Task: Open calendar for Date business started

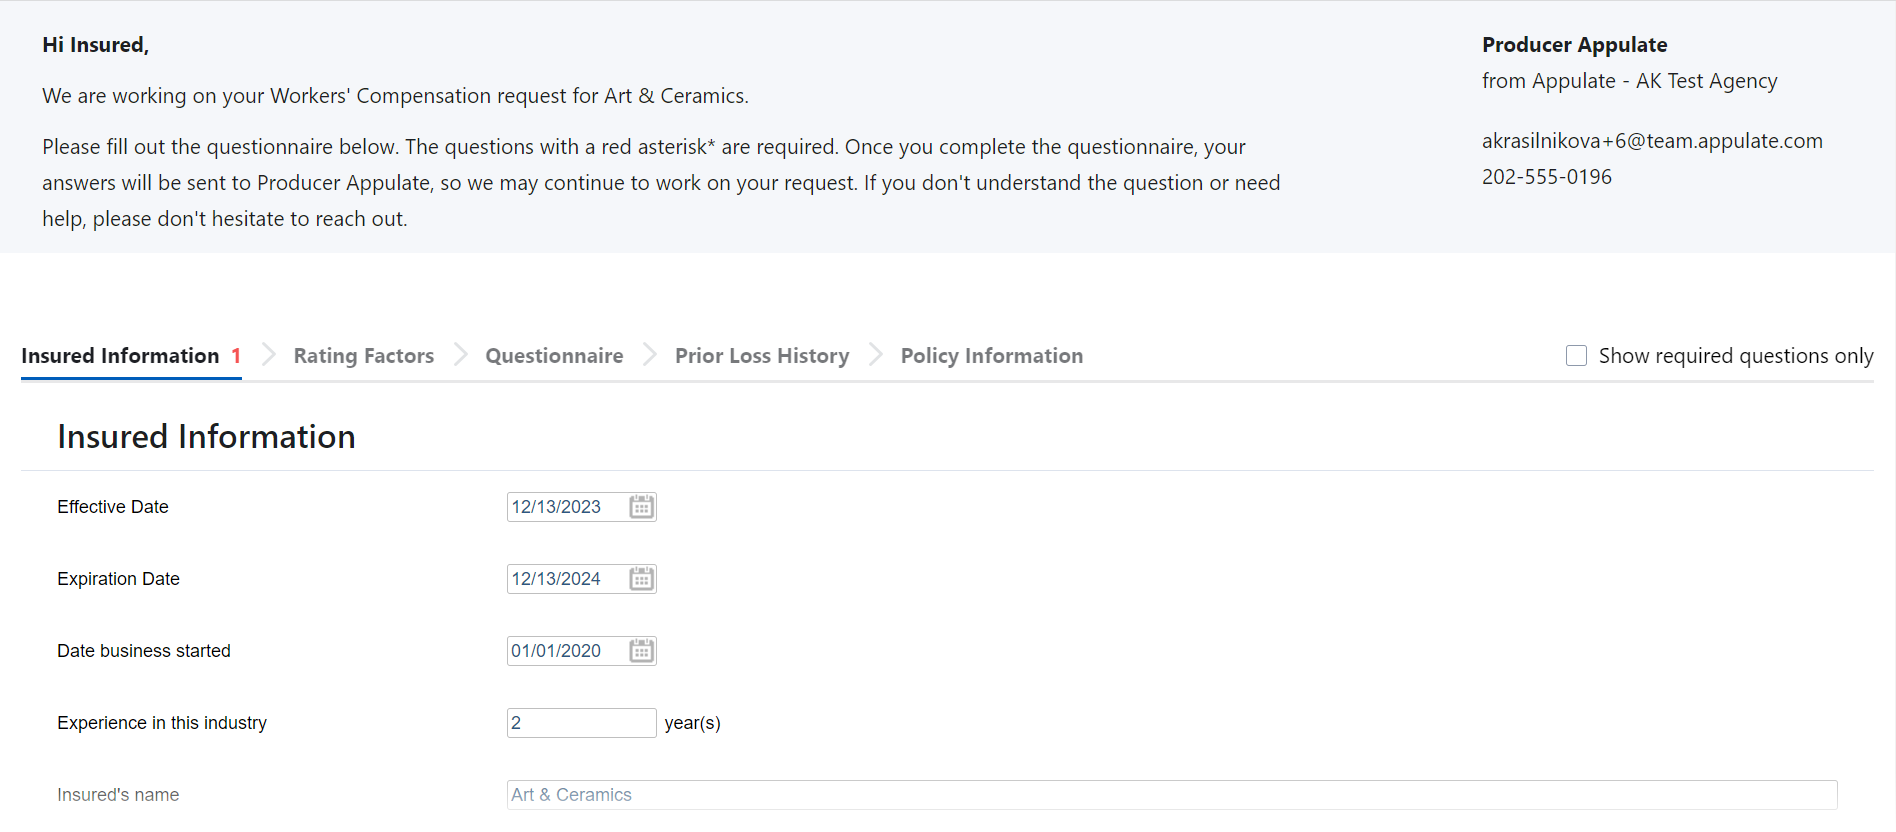Action: 641,651
